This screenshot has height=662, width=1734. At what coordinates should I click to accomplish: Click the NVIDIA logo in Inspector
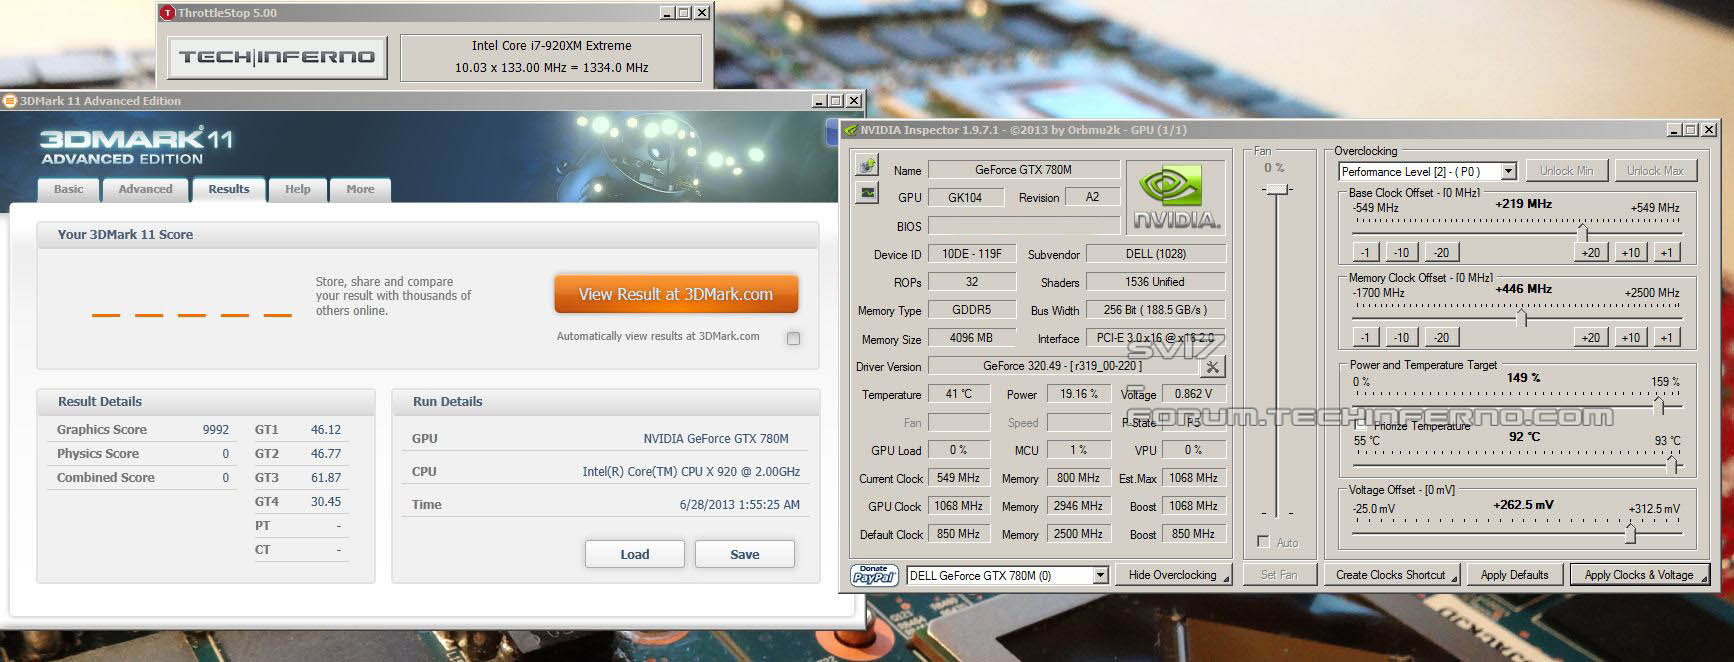(1176, 196)
